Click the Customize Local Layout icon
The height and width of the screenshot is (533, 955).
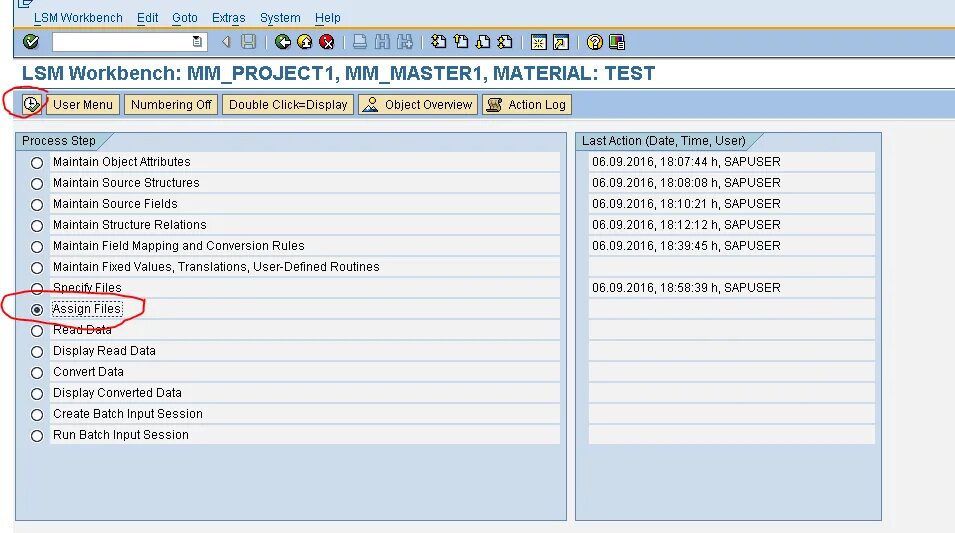[617, 41]
